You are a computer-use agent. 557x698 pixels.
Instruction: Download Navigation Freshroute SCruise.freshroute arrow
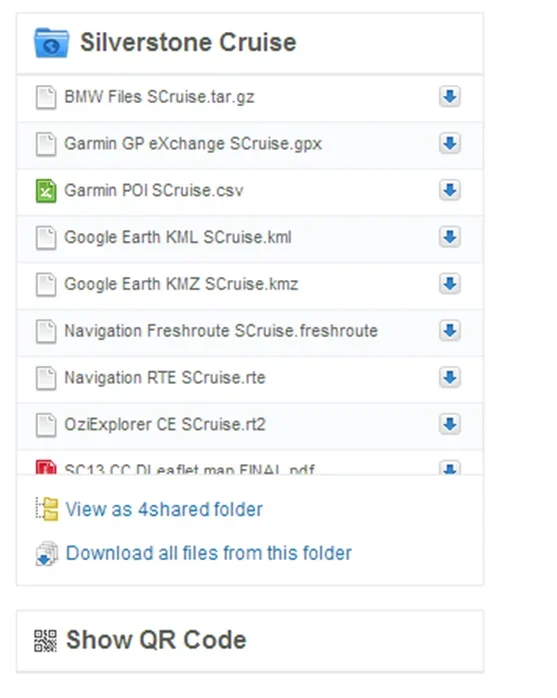[450, 331]
